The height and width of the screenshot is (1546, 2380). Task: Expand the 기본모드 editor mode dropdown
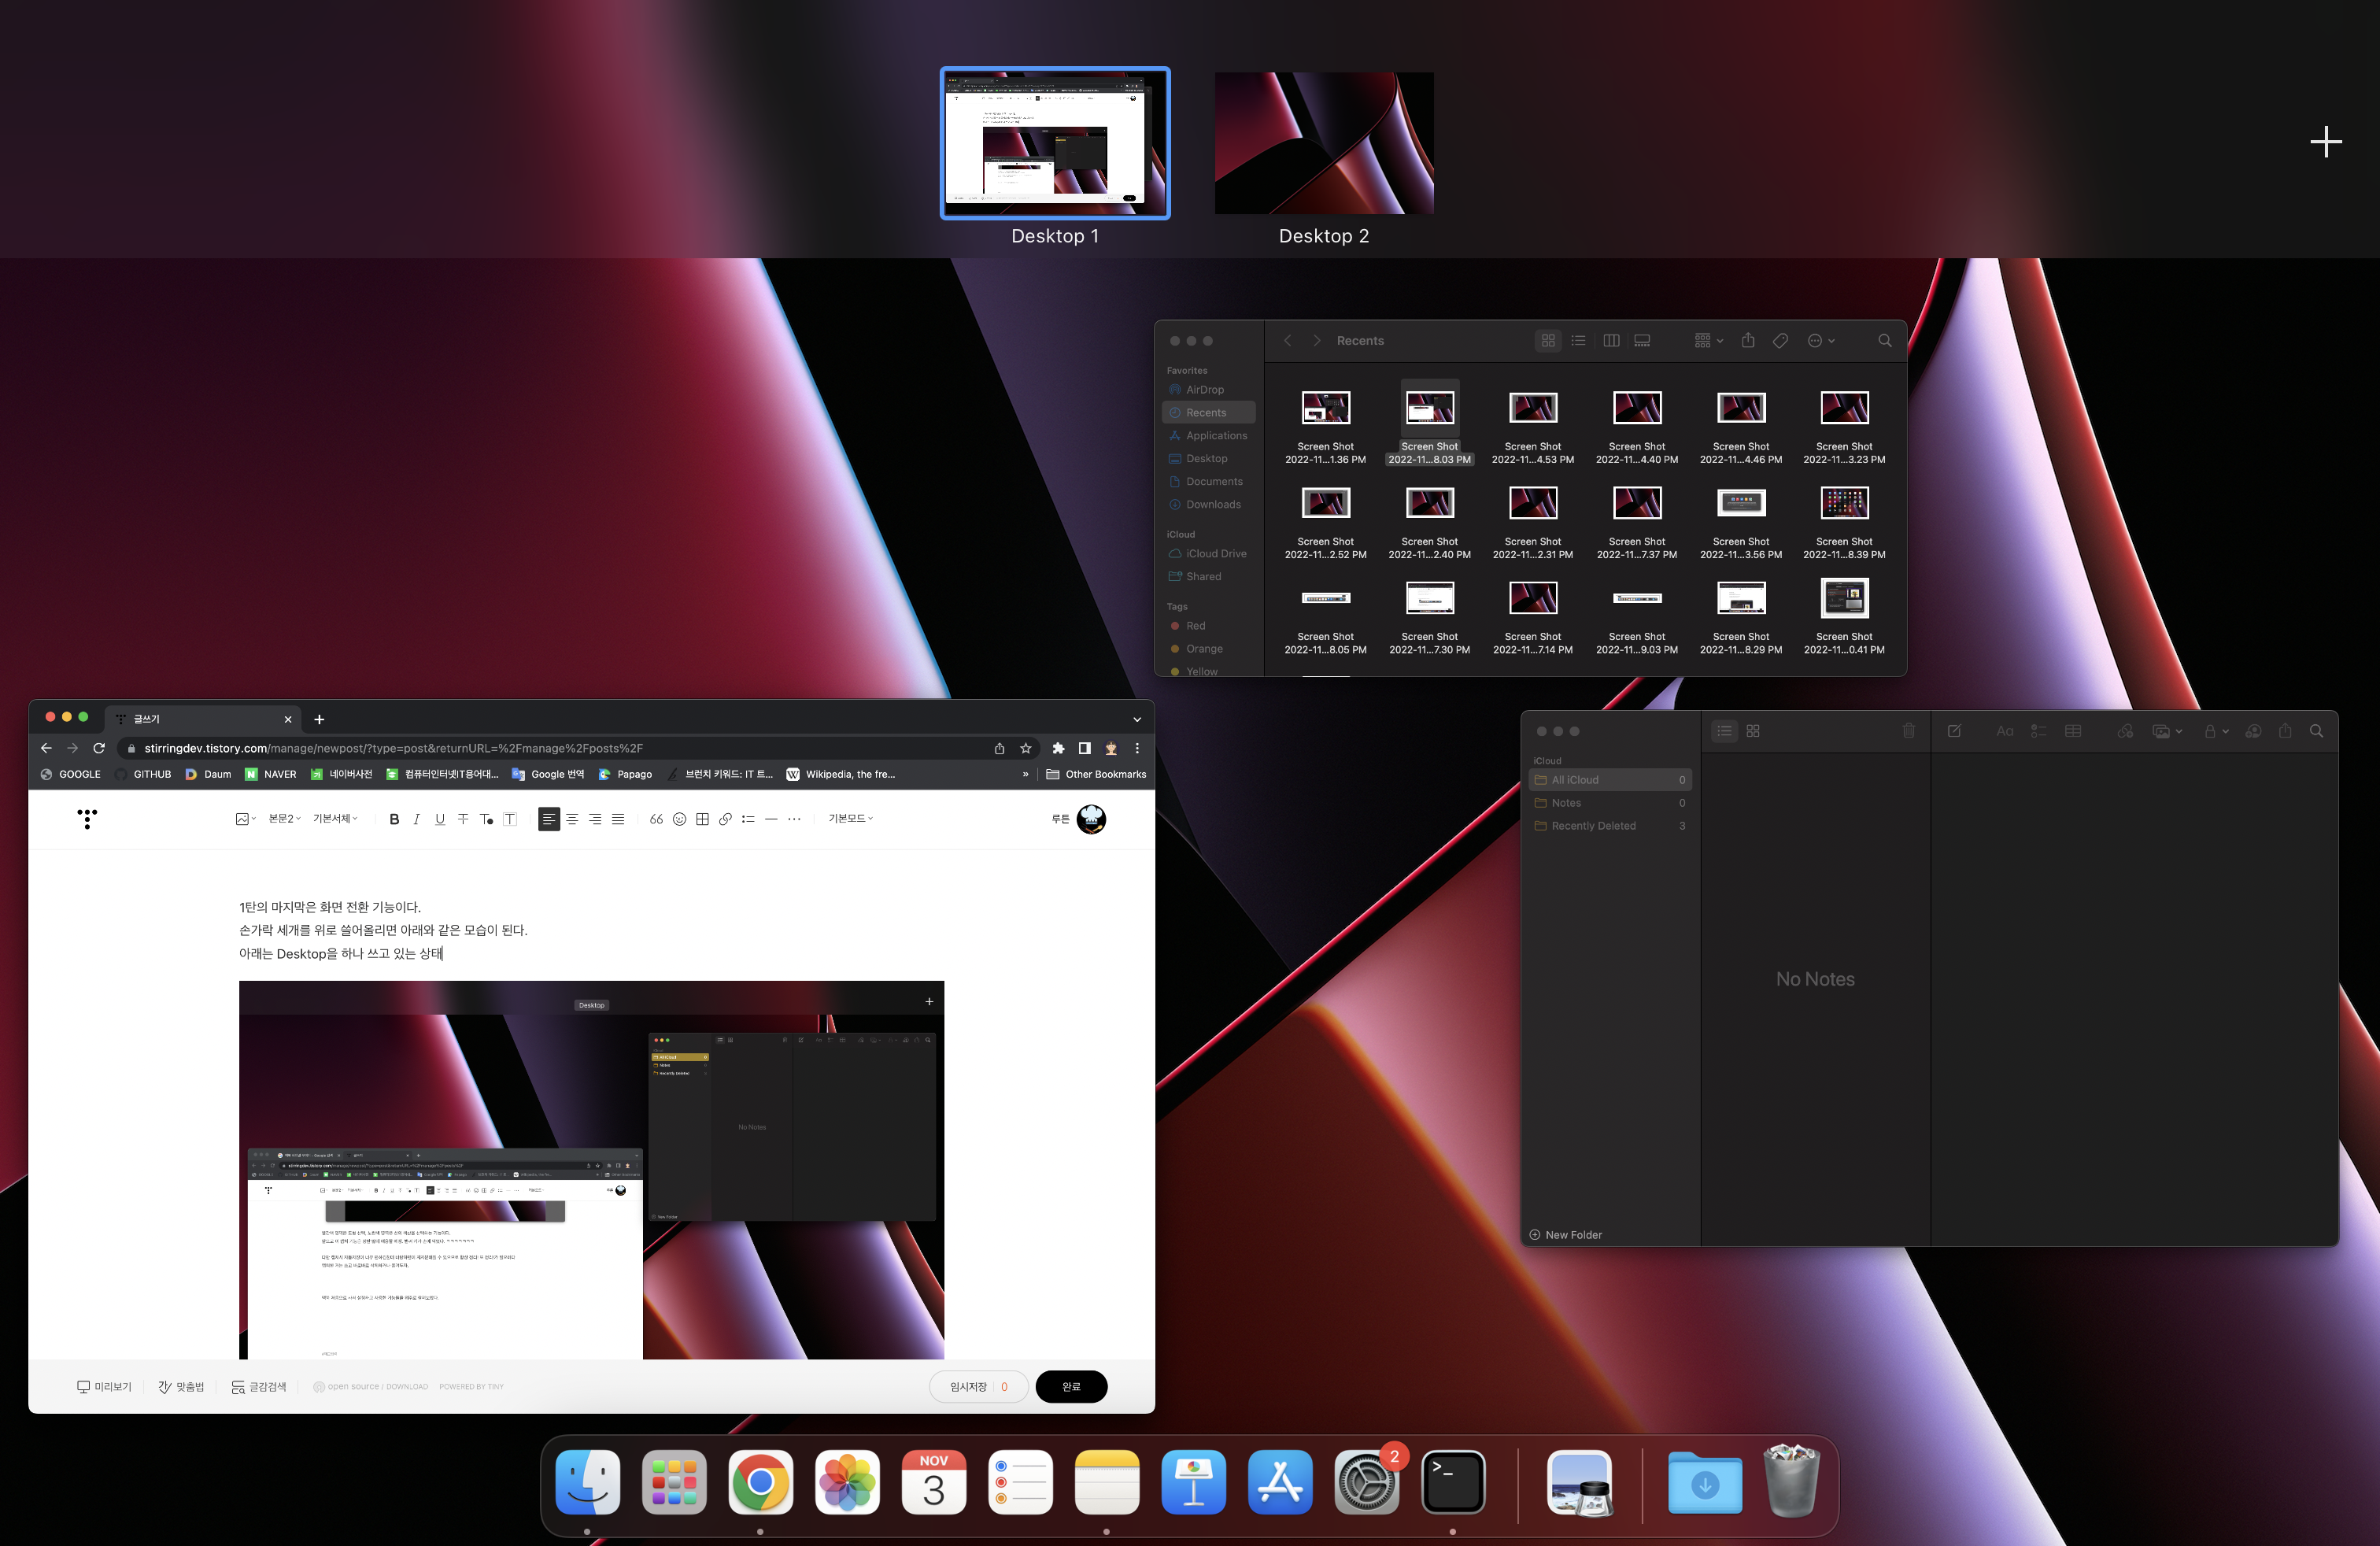[x=850, y=819]
